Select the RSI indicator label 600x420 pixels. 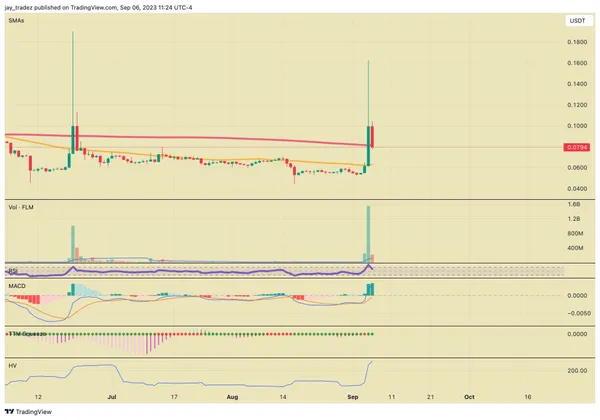[x=14, y=270]
